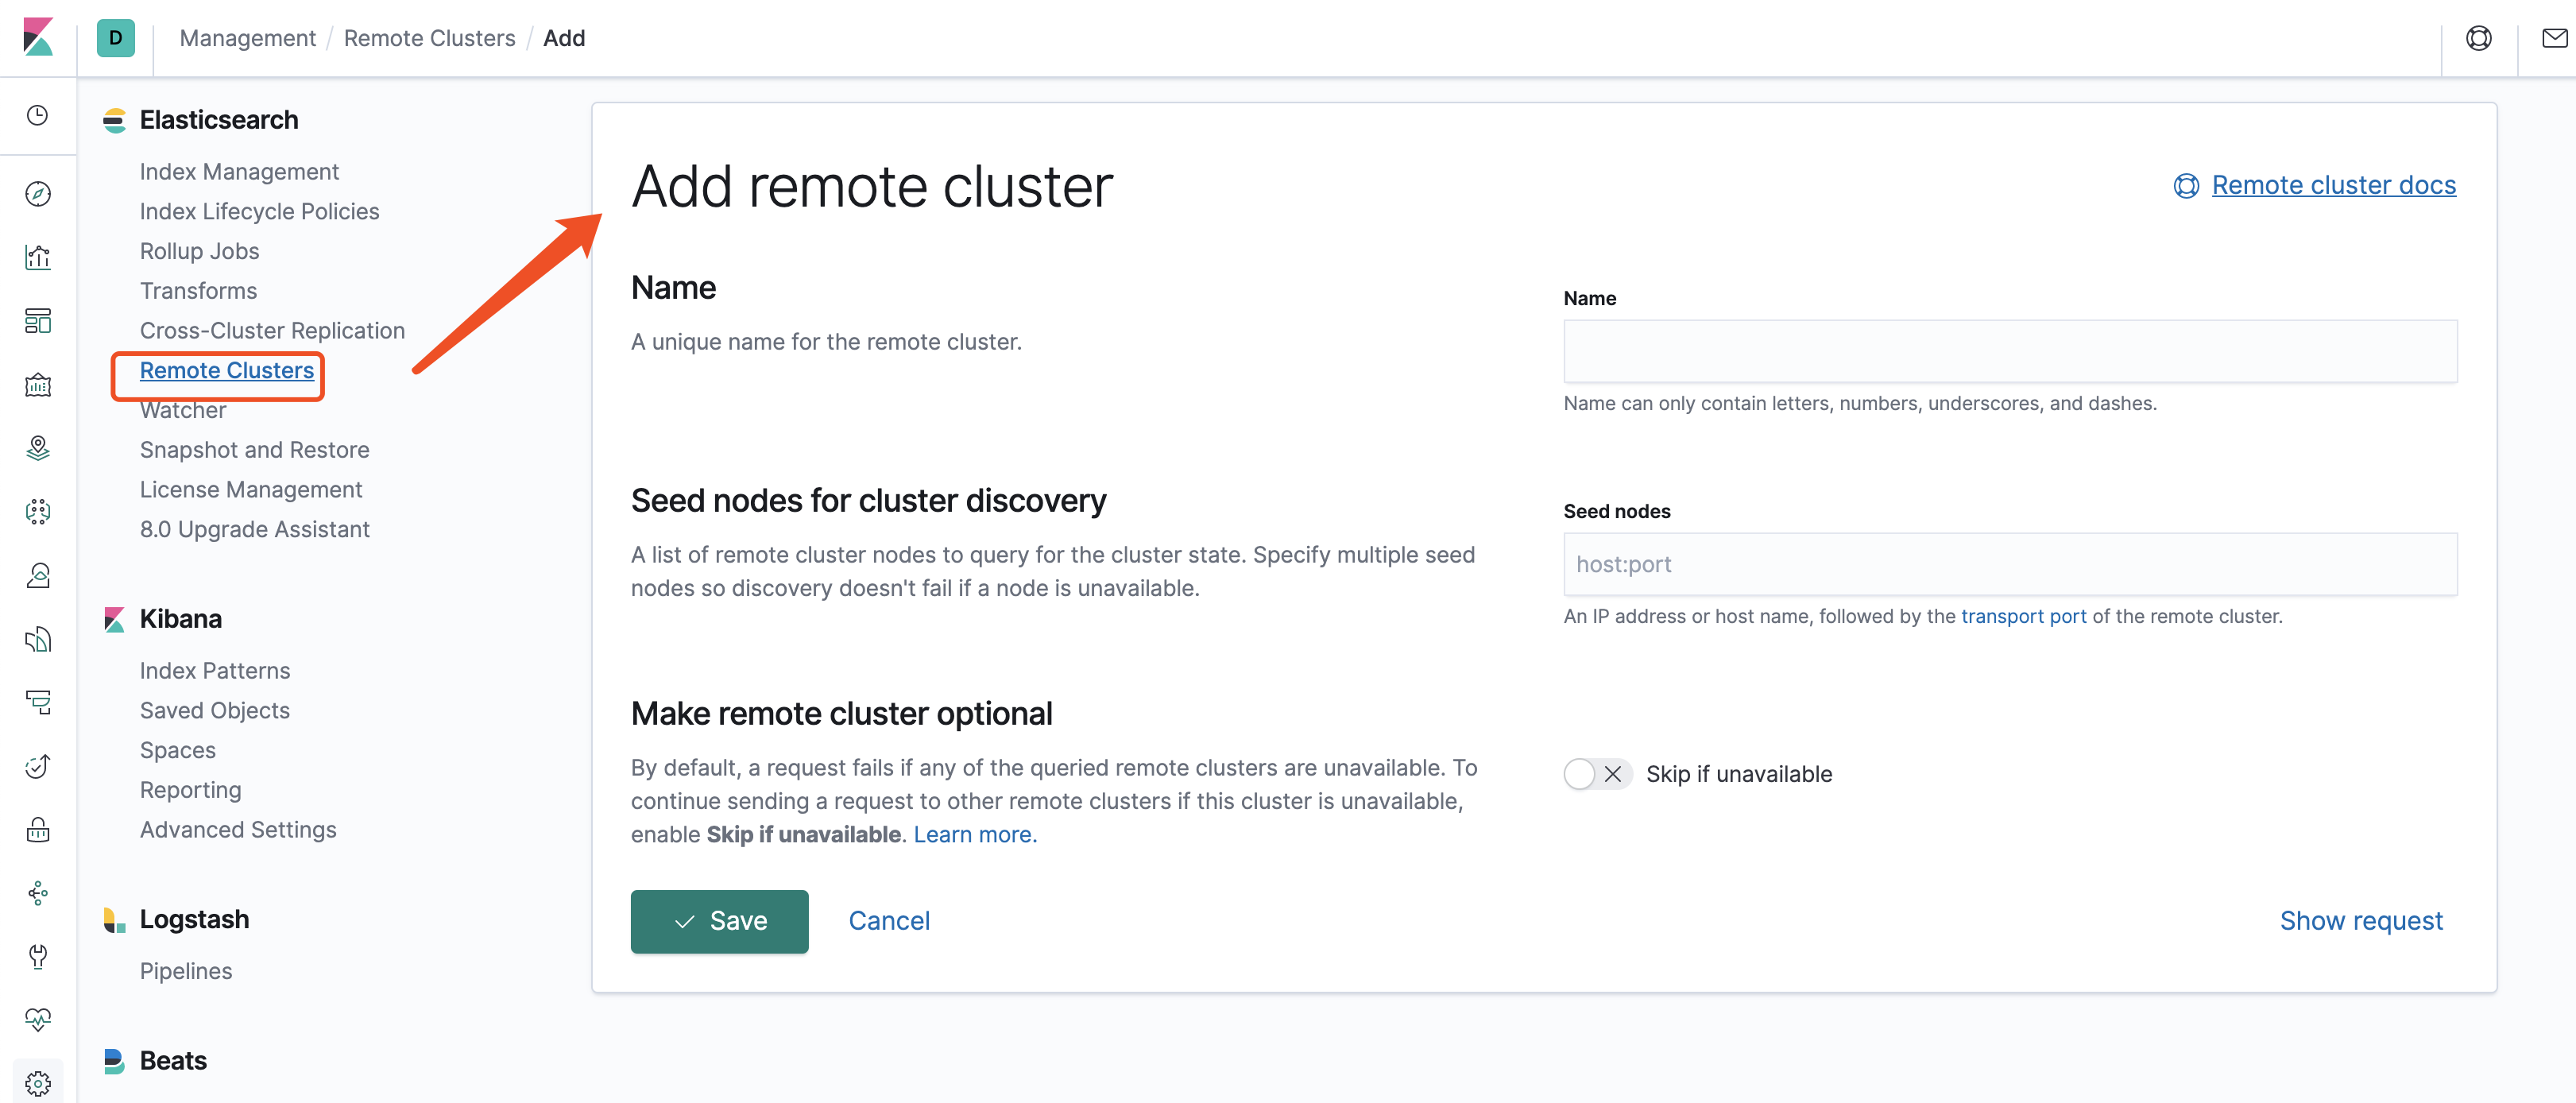Open APM icon in sidebar
Screen dimensions: 2576x1103
coord(38,702)
